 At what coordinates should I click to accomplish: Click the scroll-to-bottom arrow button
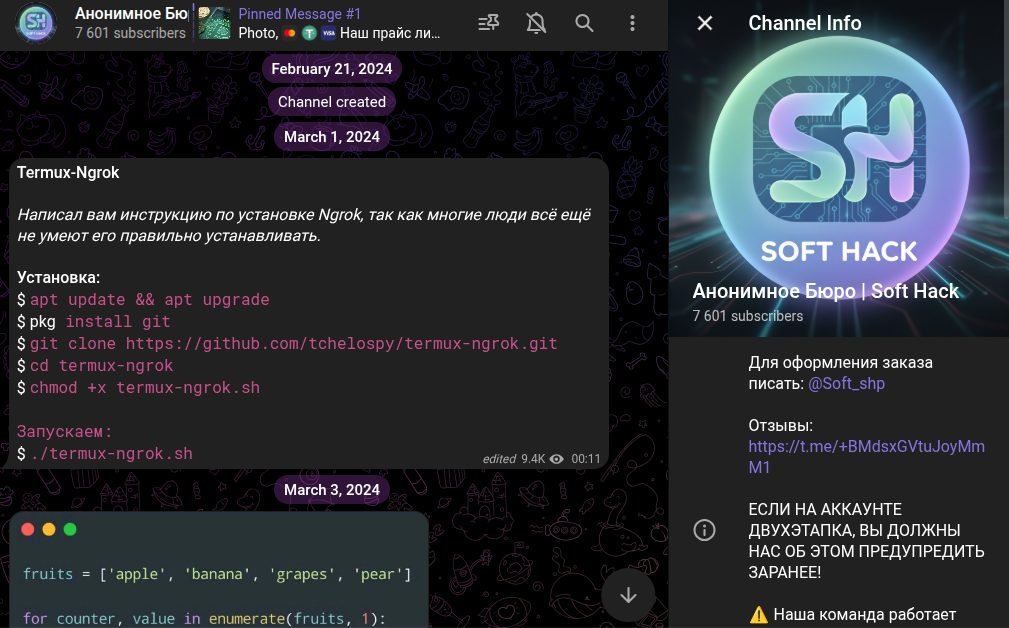point(628,595)
